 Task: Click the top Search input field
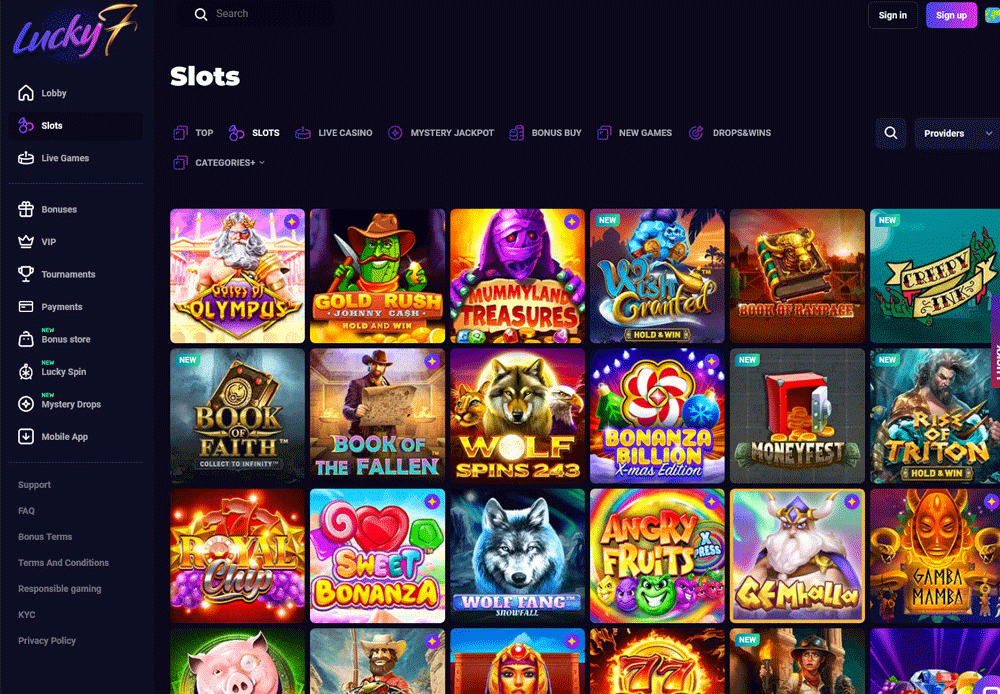255,14
